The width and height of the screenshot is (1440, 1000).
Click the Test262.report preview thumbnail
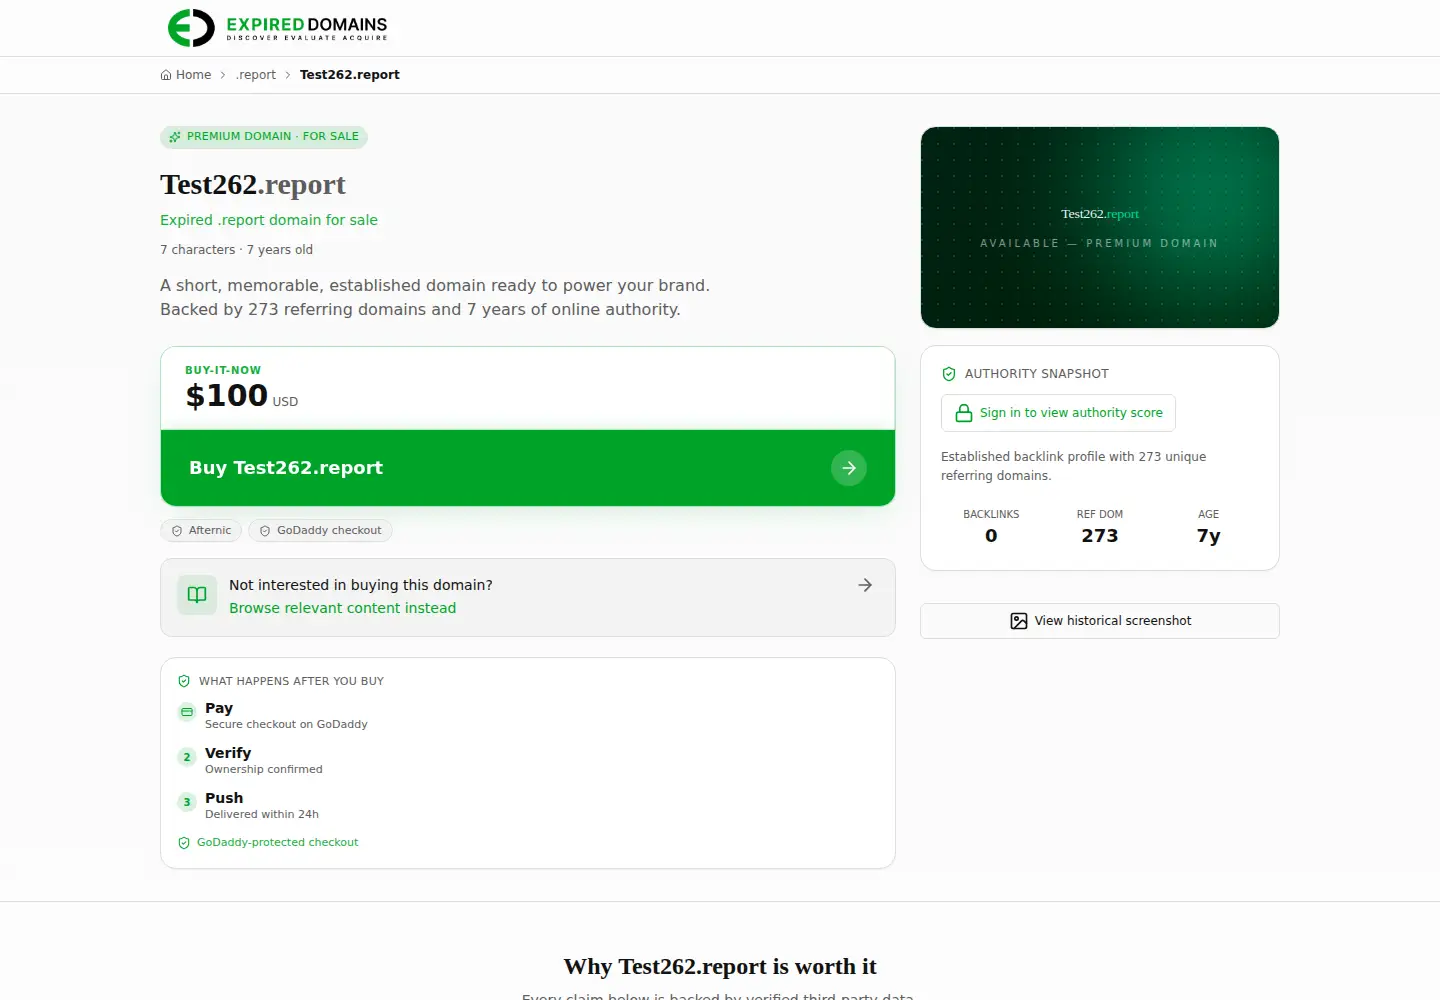(x=1100, y=227)
